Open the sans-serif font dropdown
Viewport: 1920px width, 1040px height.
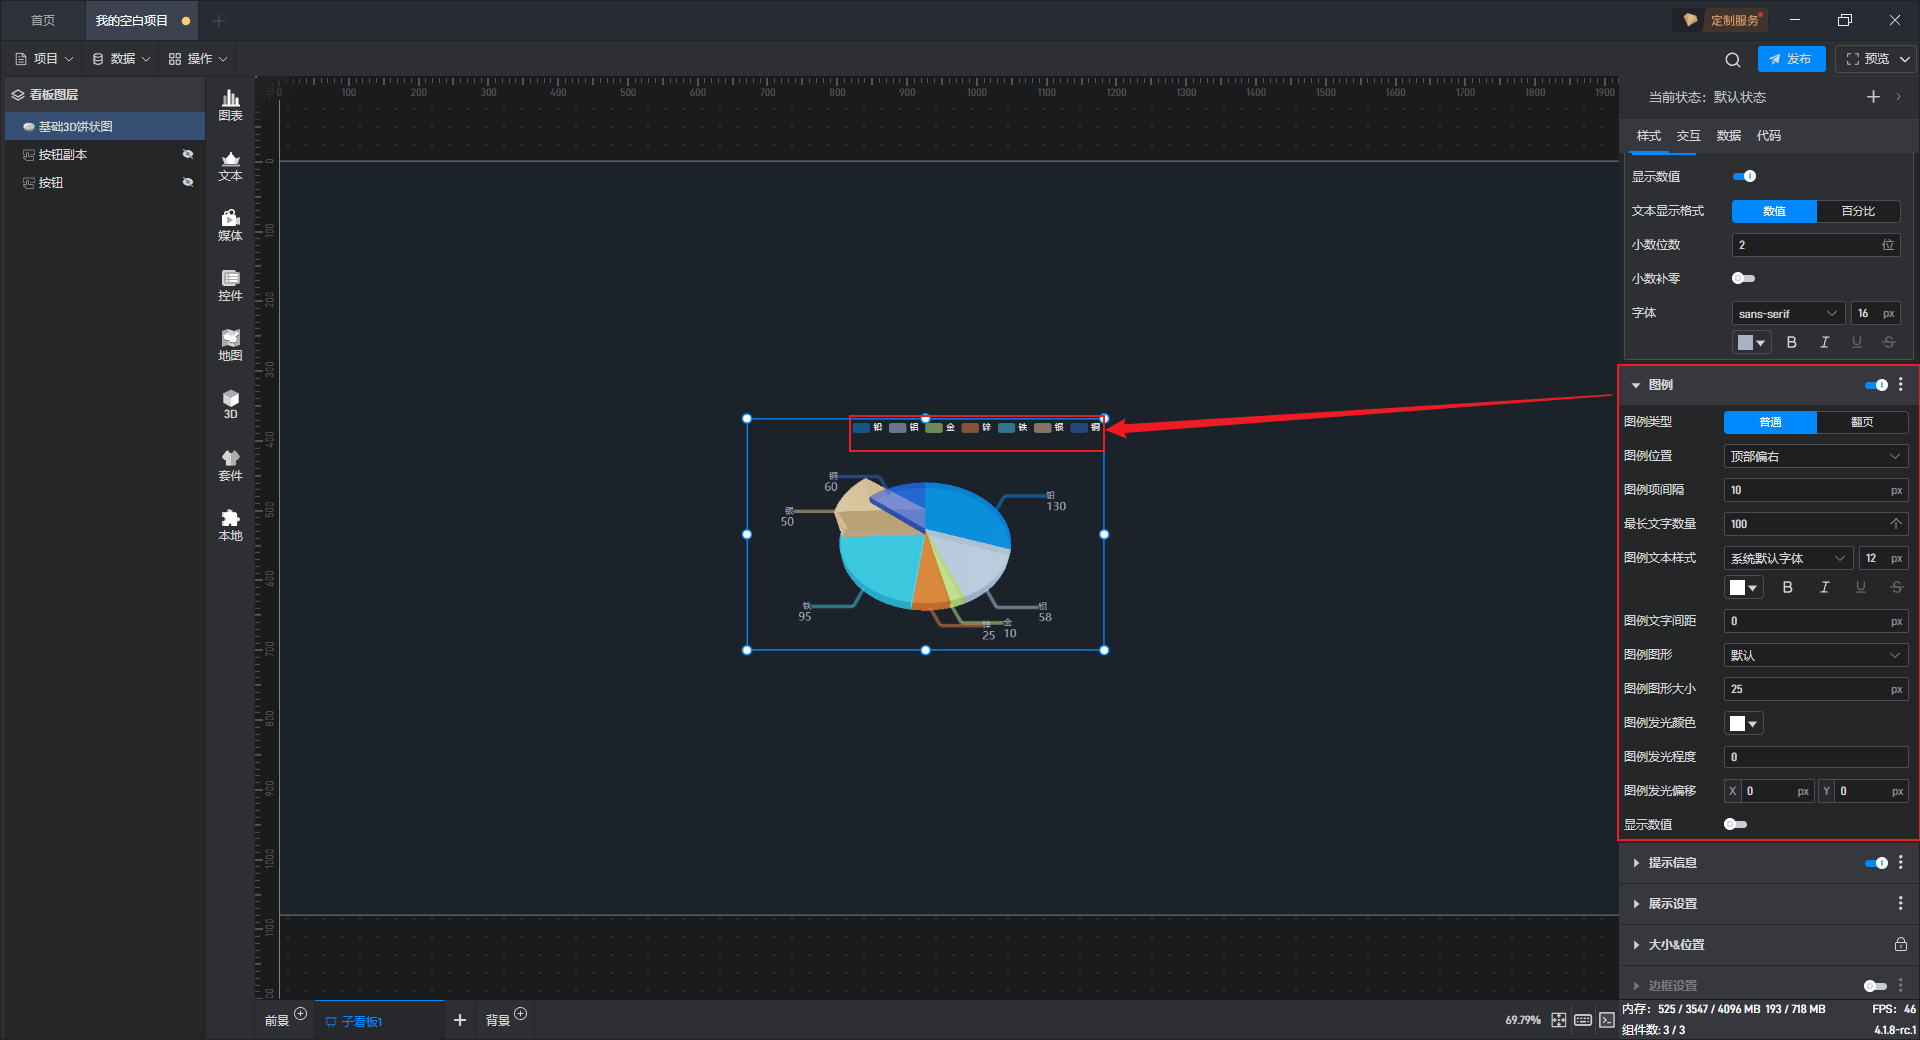coord(1789,314)
